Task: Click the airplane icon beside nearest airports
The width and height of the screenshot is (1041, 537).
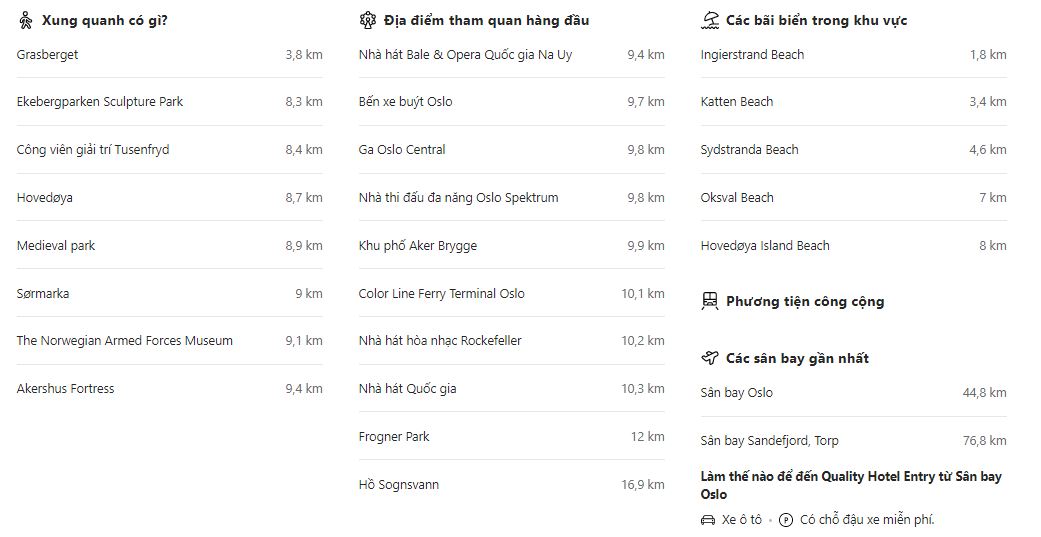Action: pyautogui.click(x=710, y=358)
